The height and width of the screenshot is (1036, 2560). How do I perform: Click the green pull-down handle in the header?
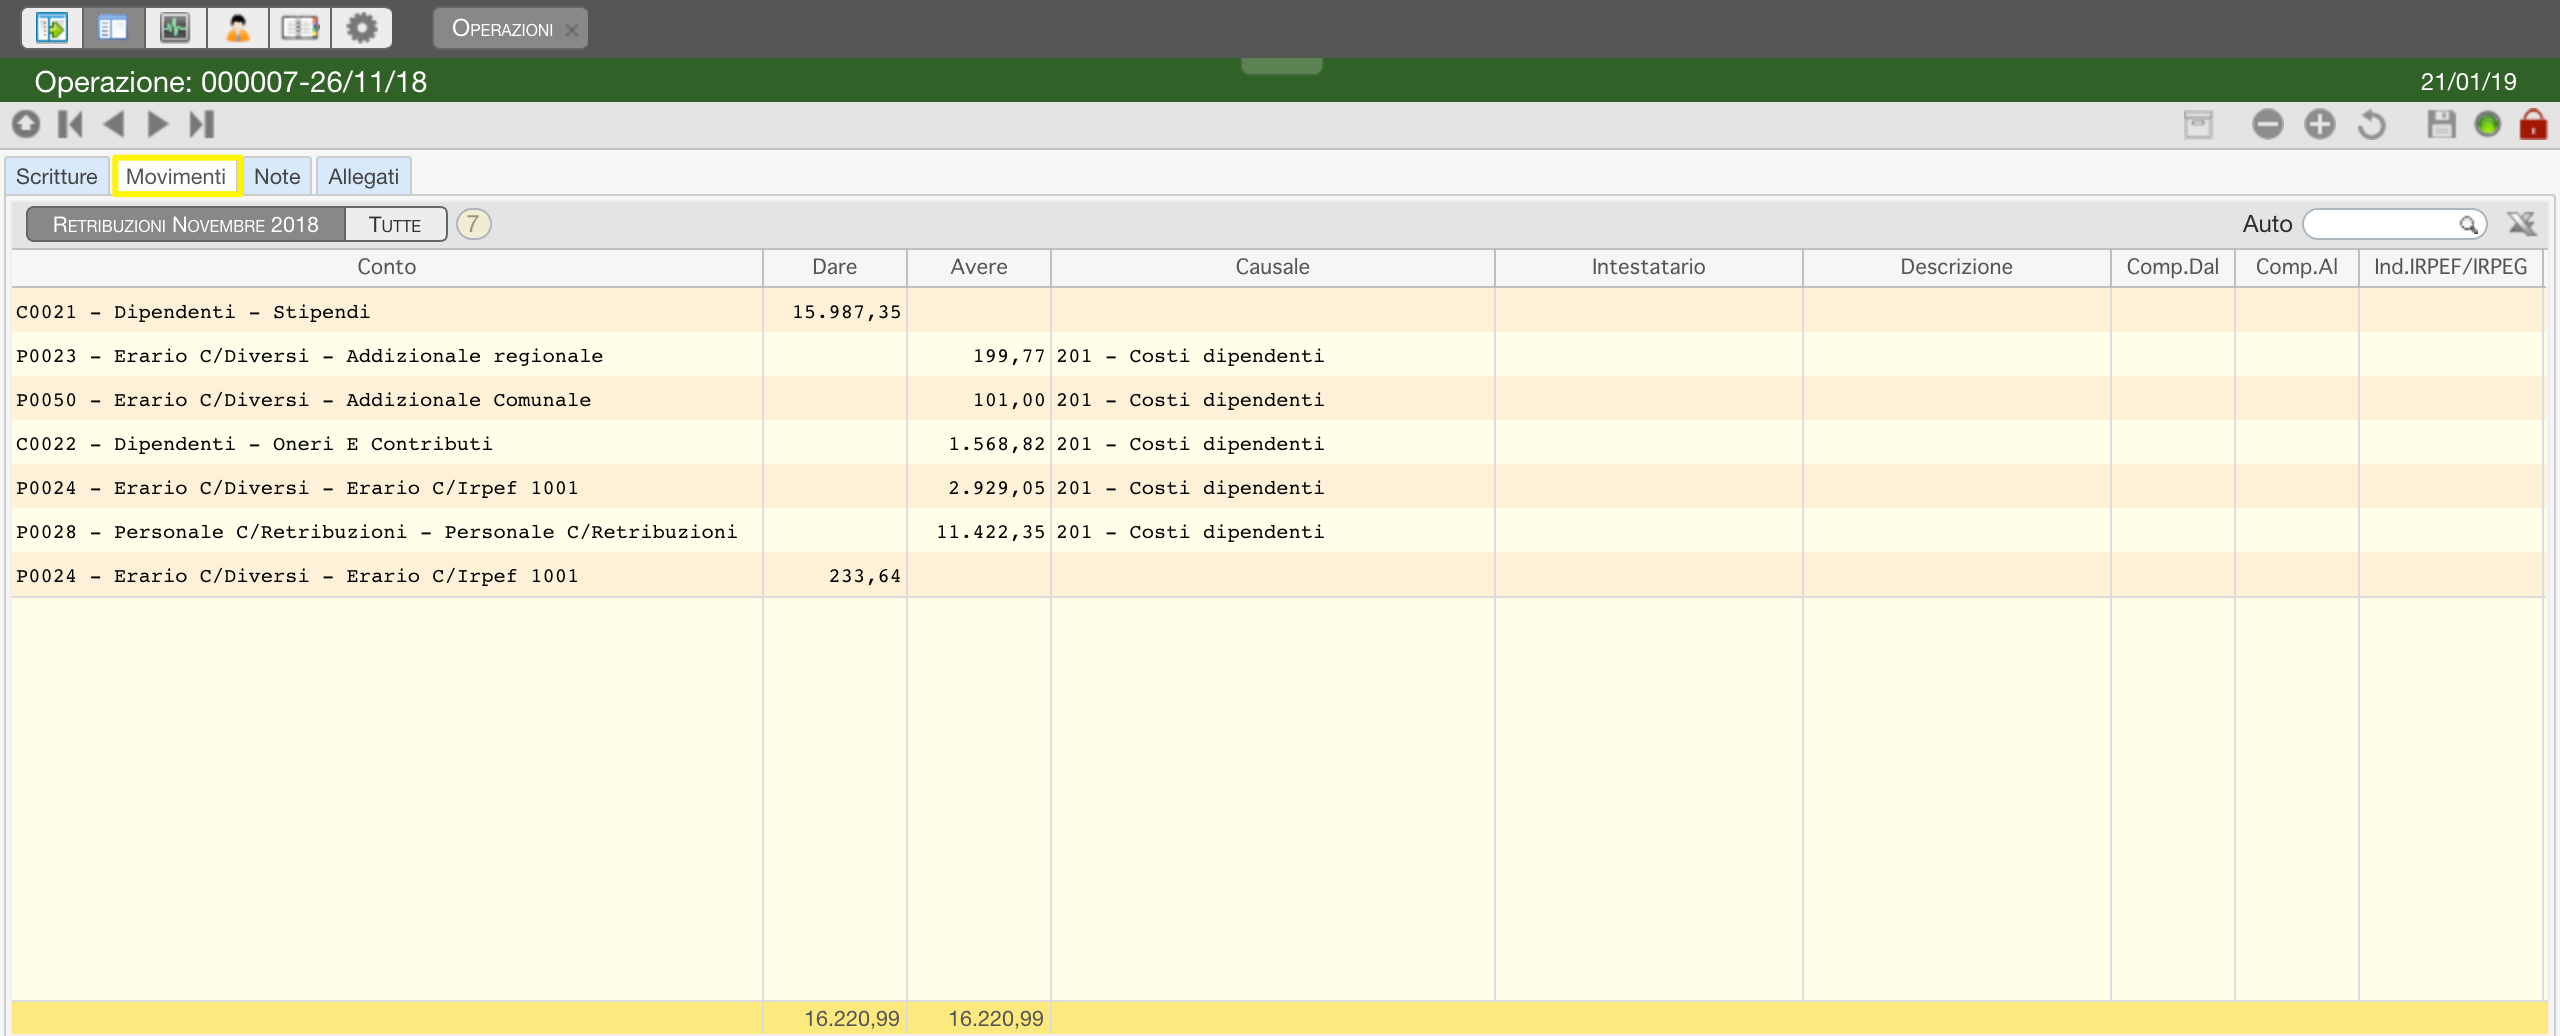tap(1281, 65)
